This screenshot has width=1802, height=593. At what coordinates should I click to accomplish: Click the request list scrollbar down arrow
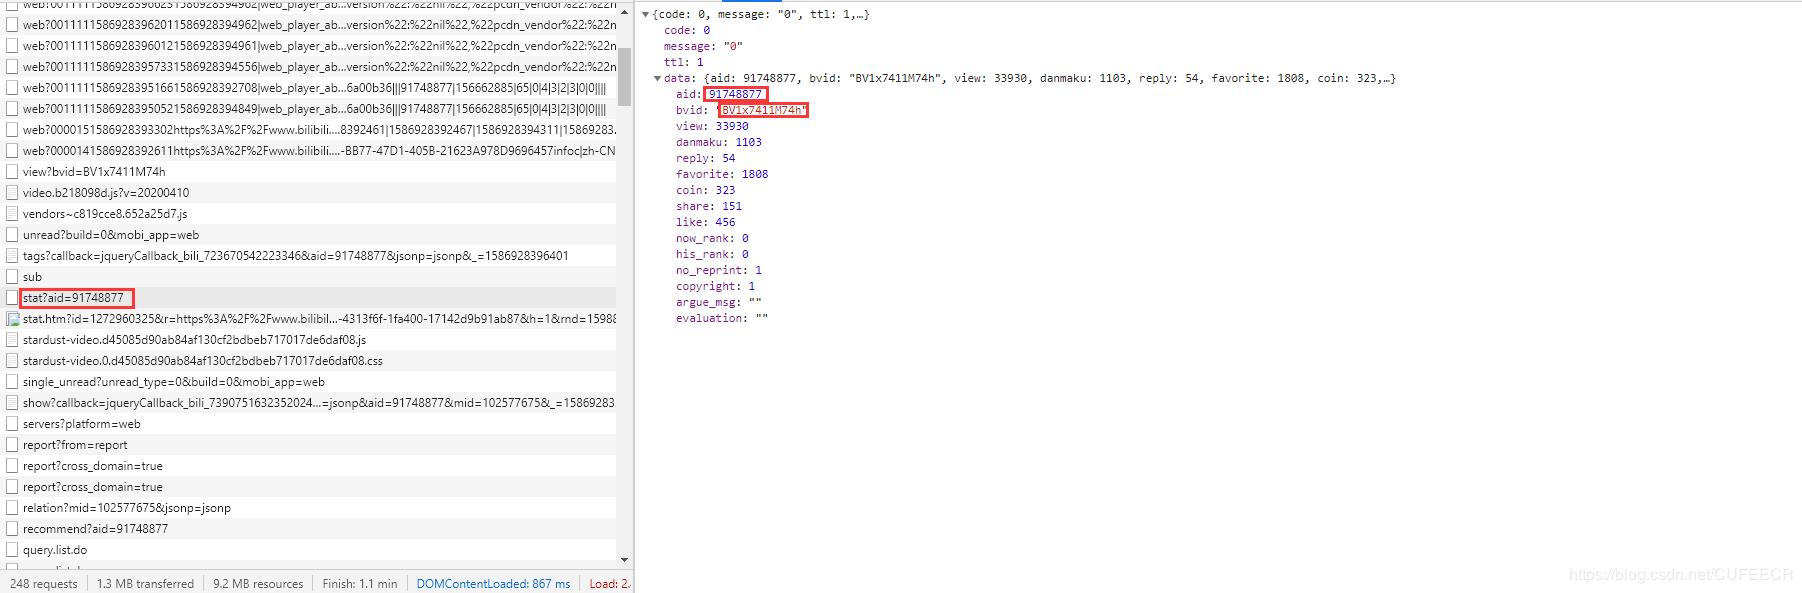[x=625, y=560]
